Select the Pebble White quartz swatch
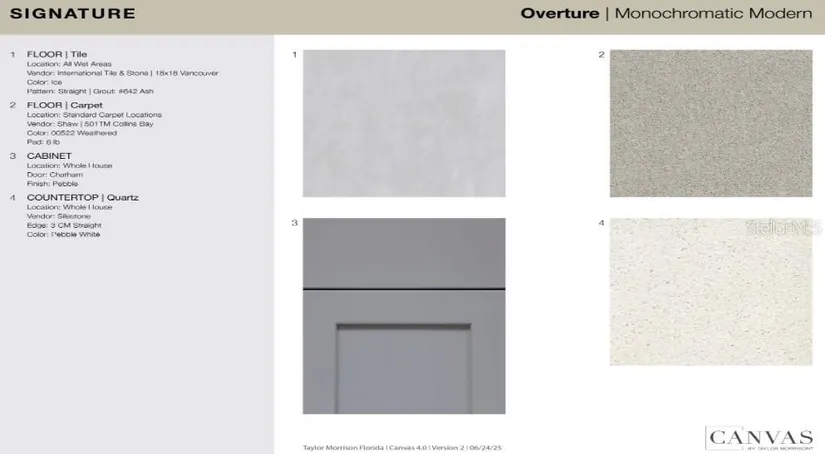Screen dimensions: 825x454 (x=710, y=291)
